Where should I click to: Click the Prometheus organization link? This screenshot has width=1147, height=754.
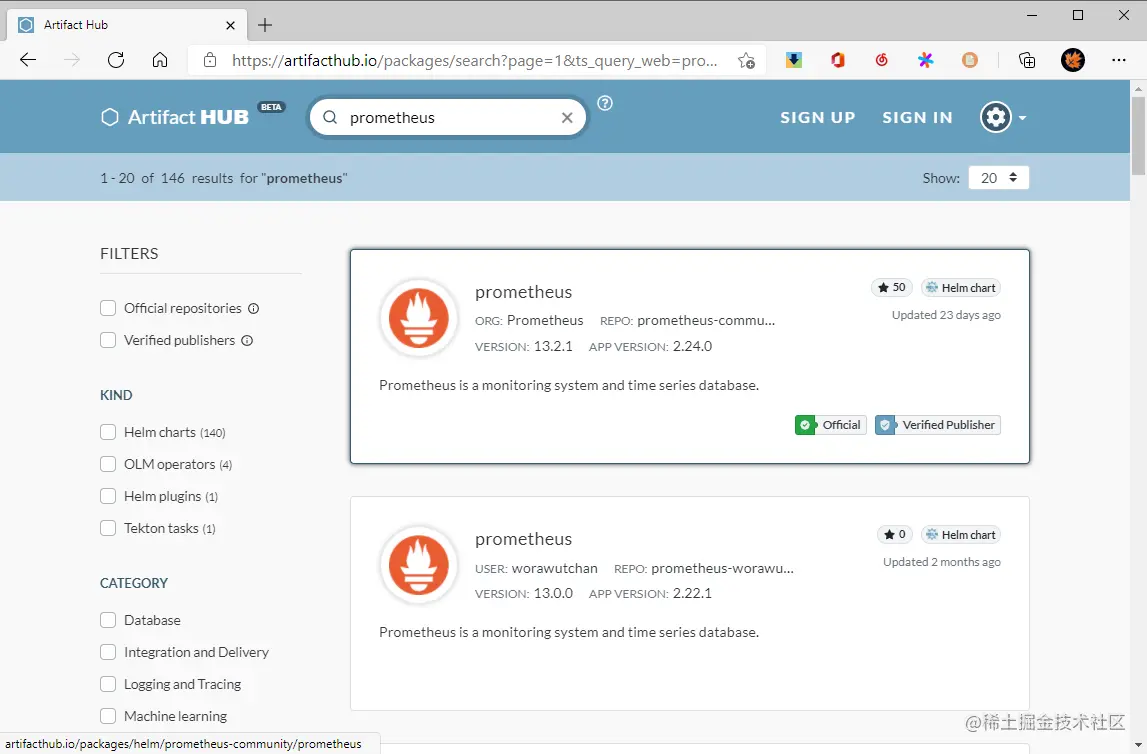[x=545, y=320]
